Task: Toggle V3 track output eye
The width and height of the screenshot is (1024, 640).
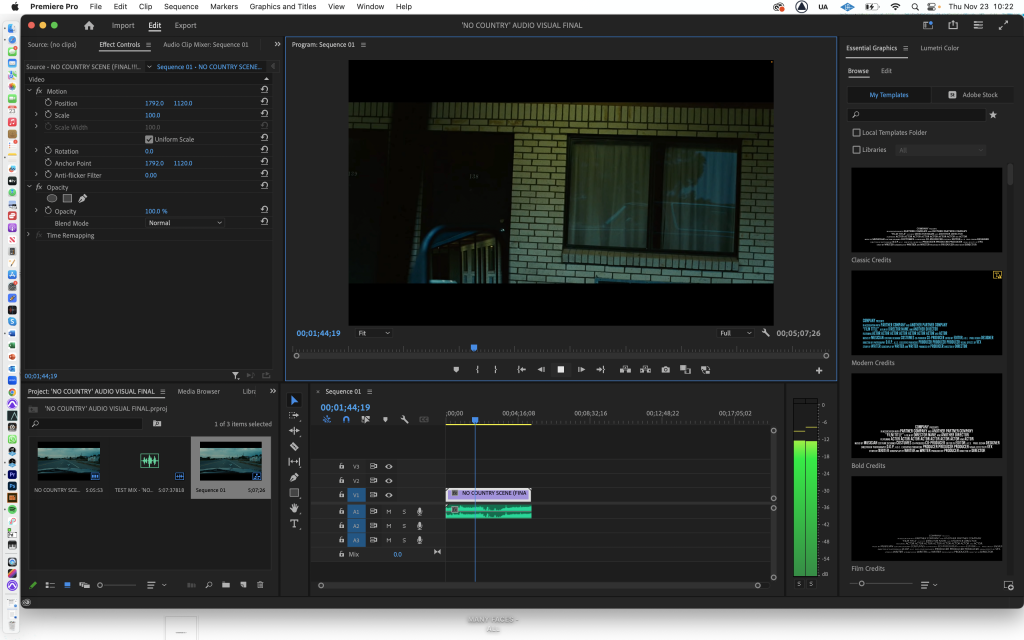Action: point(389,466)
